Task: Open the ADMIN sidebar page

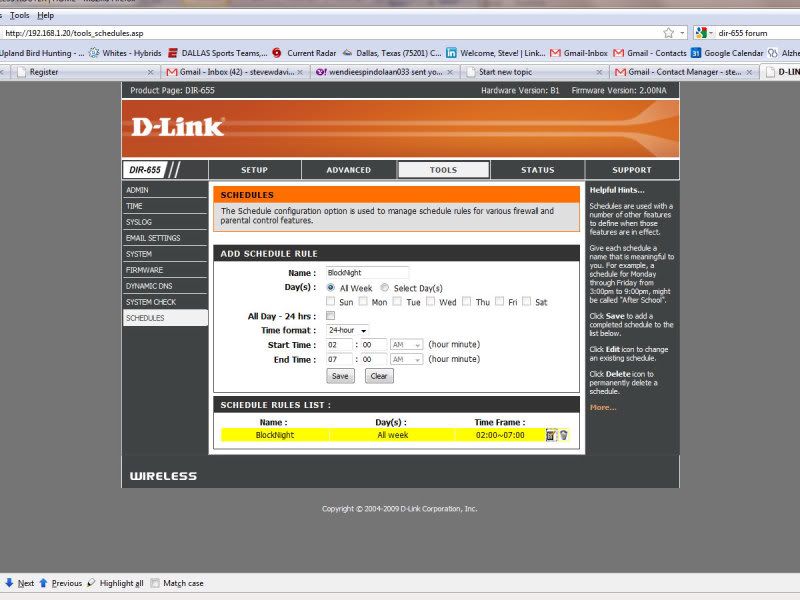Action: 165,190
